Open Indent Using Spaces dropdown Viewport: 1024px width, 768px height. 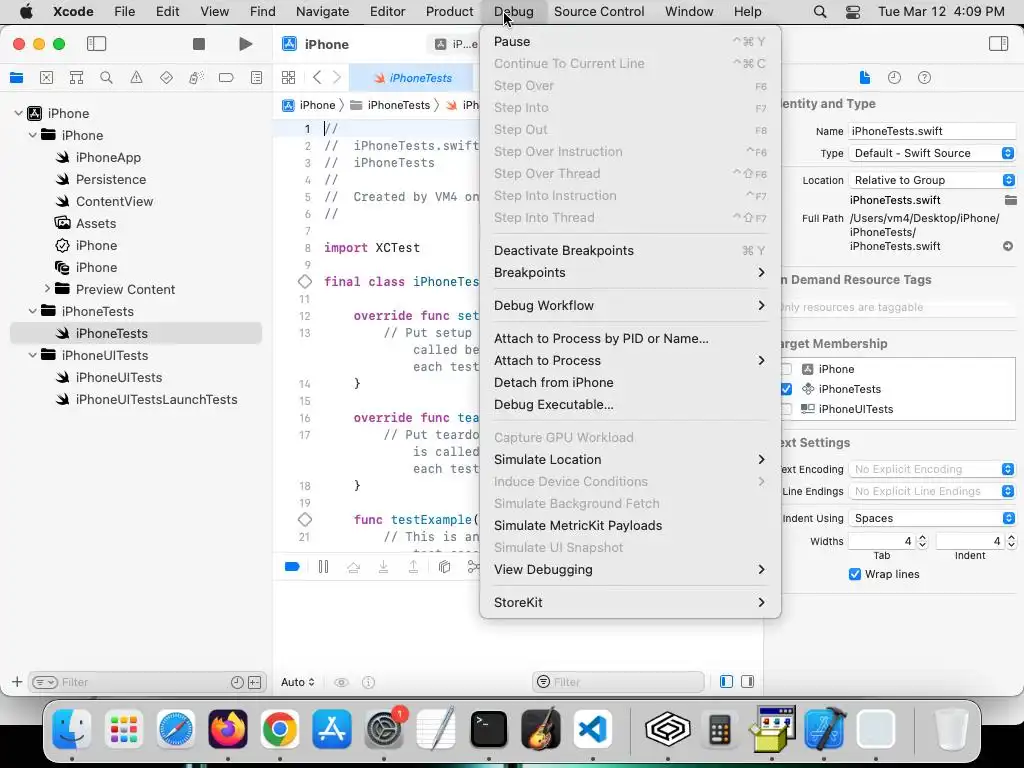click(x=933, y=519)
